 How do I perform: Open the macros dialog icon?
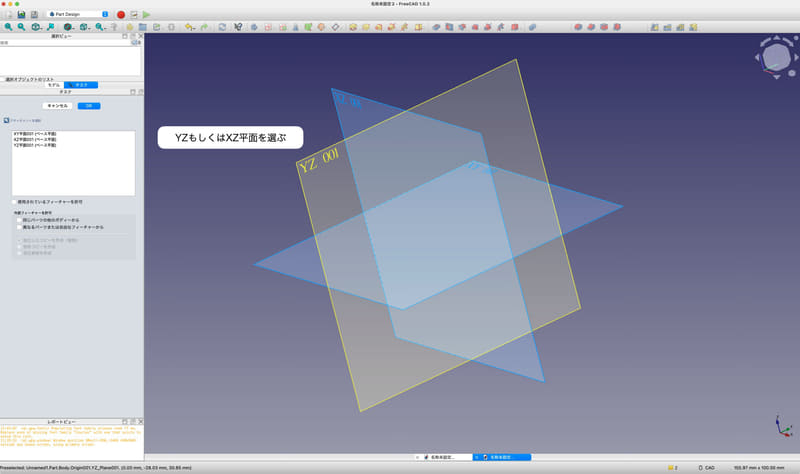tap(134, 15)
